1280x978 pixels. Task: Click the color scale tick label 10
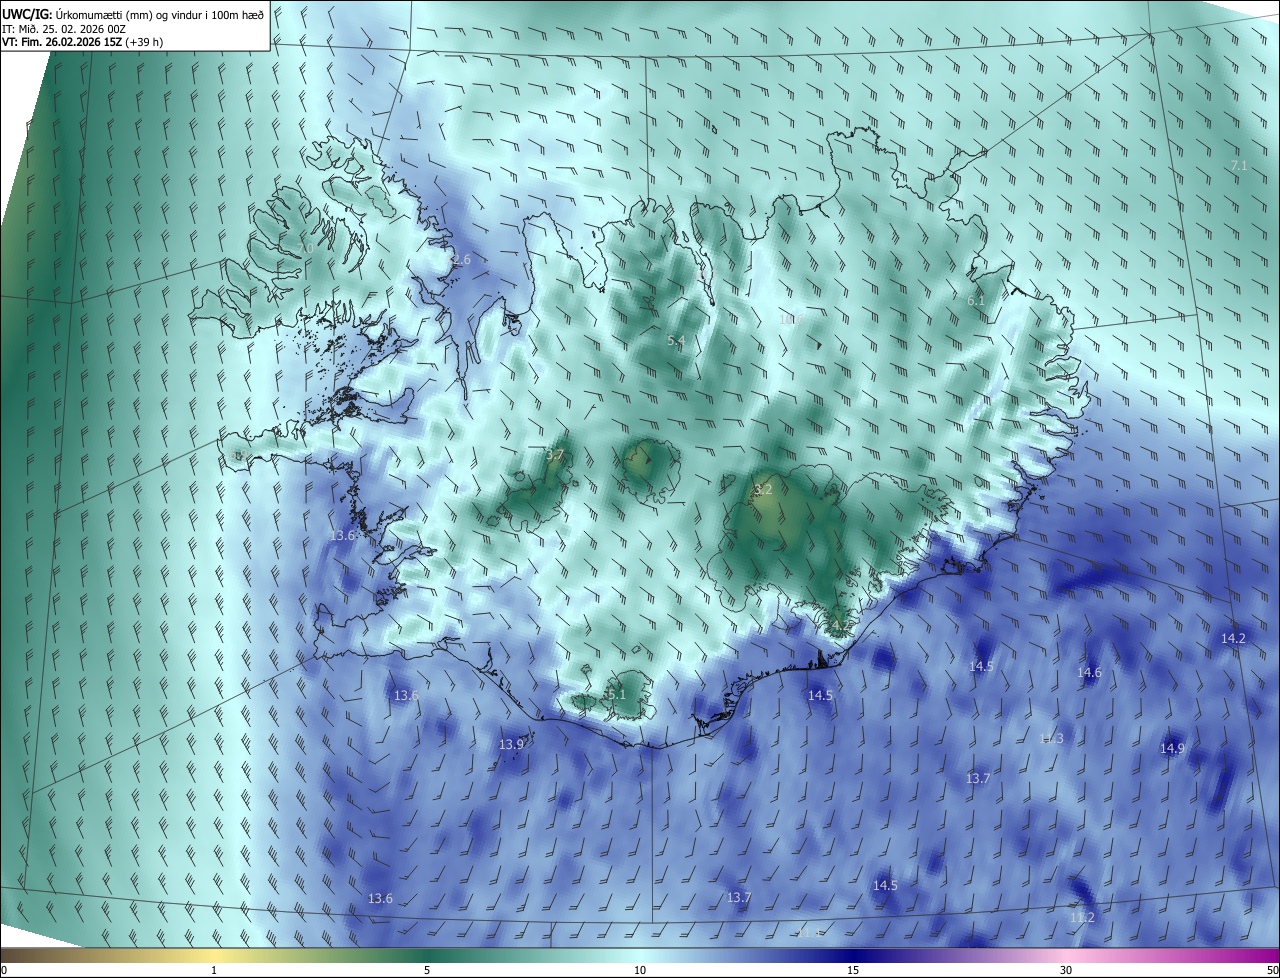(640, 970)
